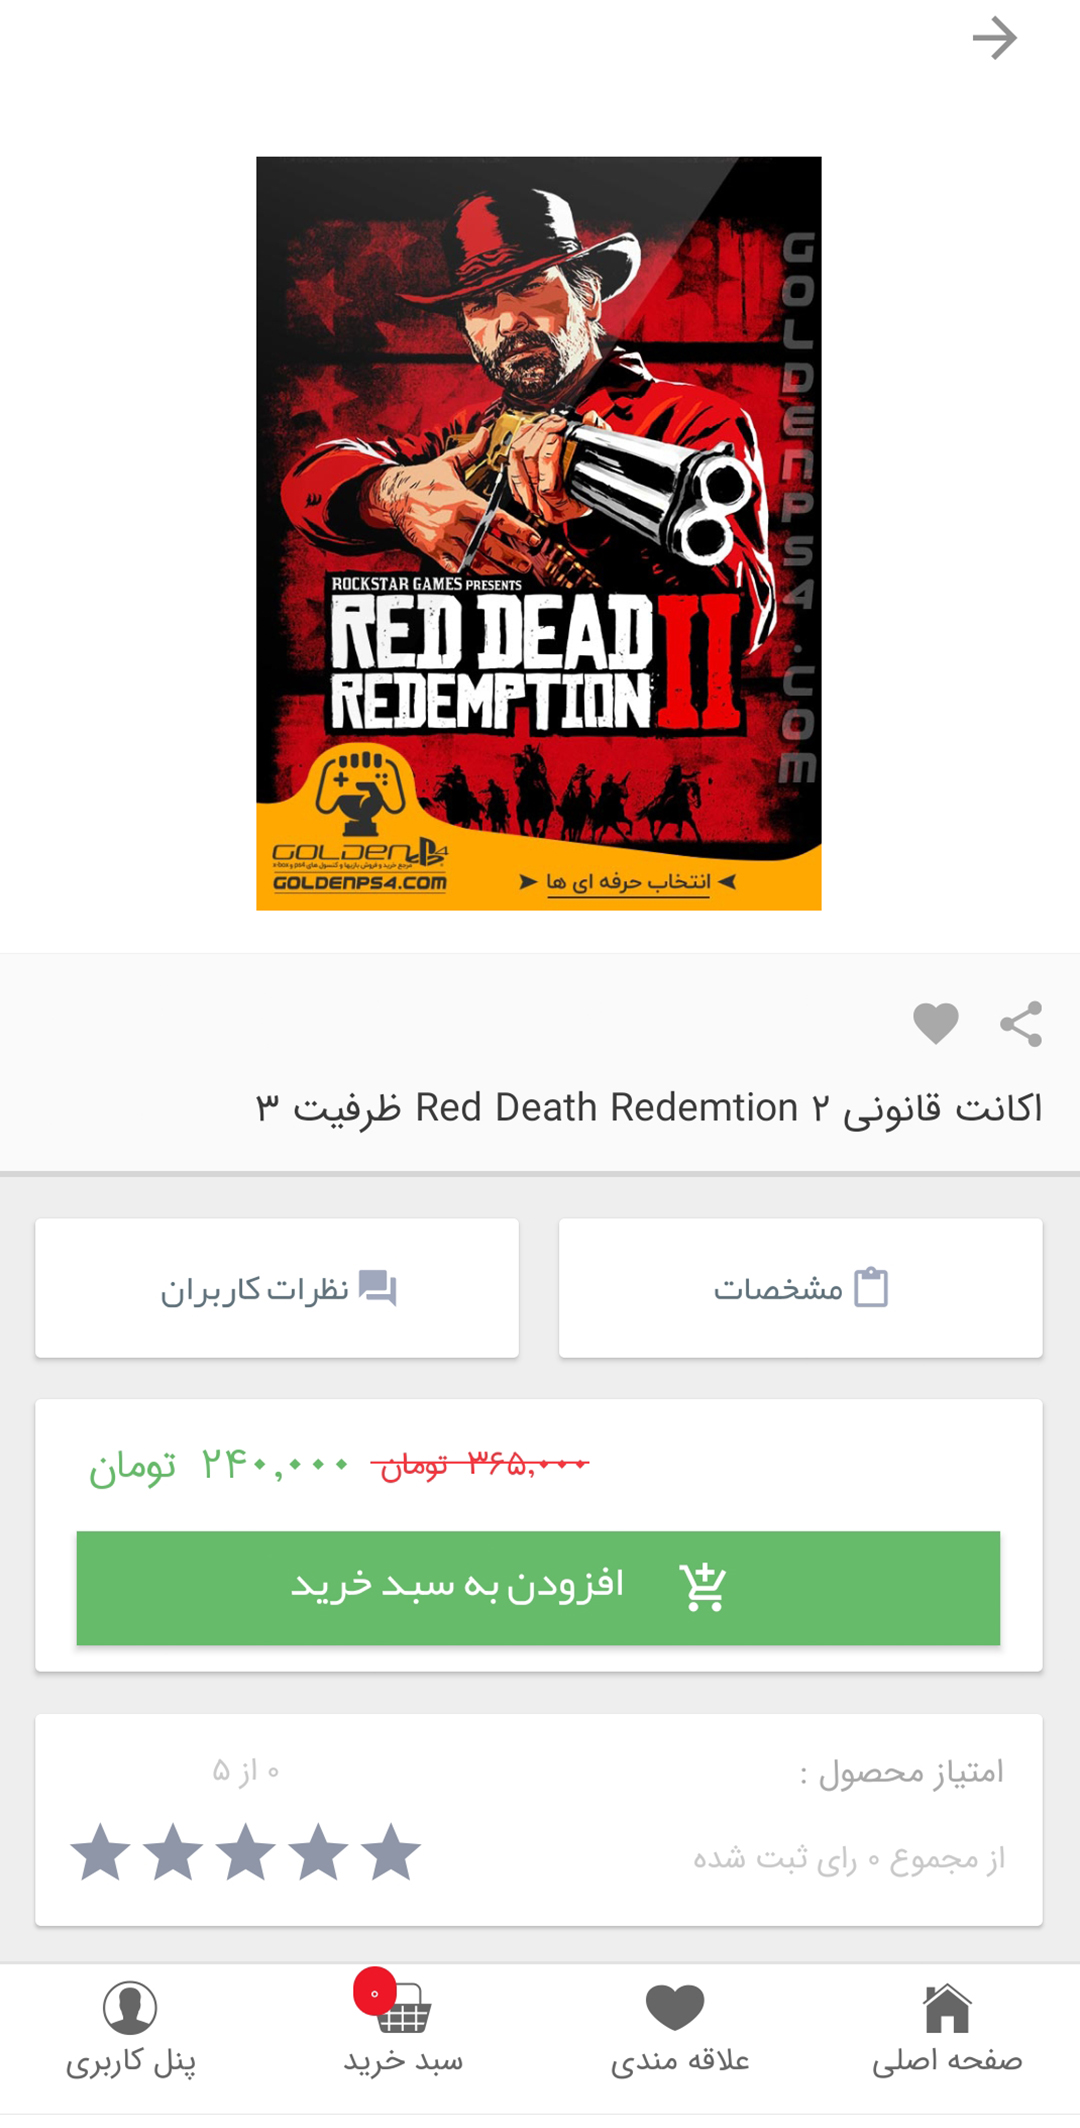Go to صفحه اصلی home
This screenshot has width=1080, height=2128.
(947, 2031)
